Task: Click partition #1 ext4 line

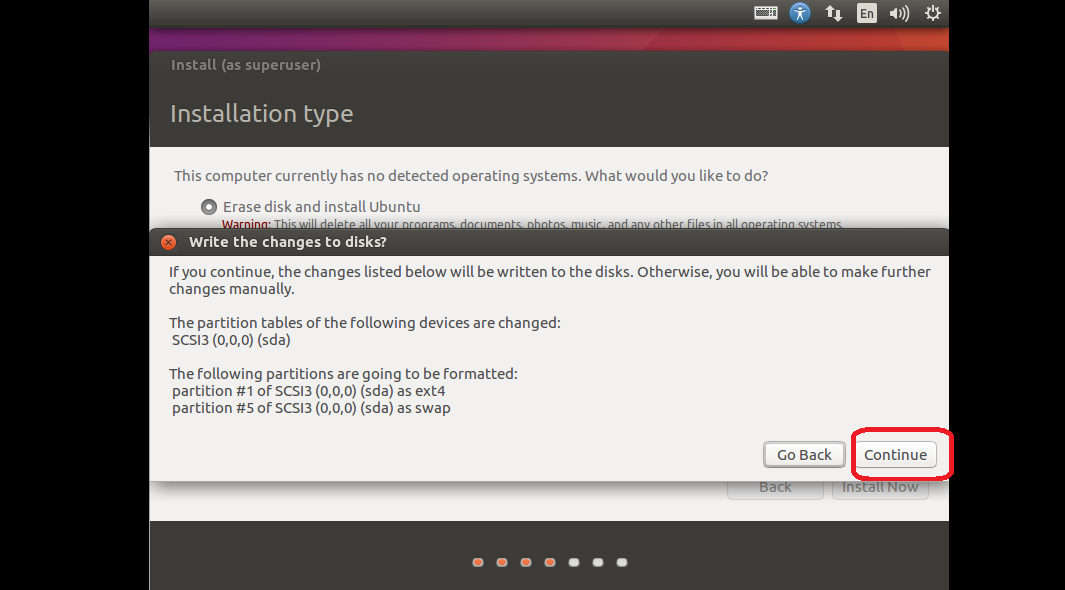Action: 308,391
